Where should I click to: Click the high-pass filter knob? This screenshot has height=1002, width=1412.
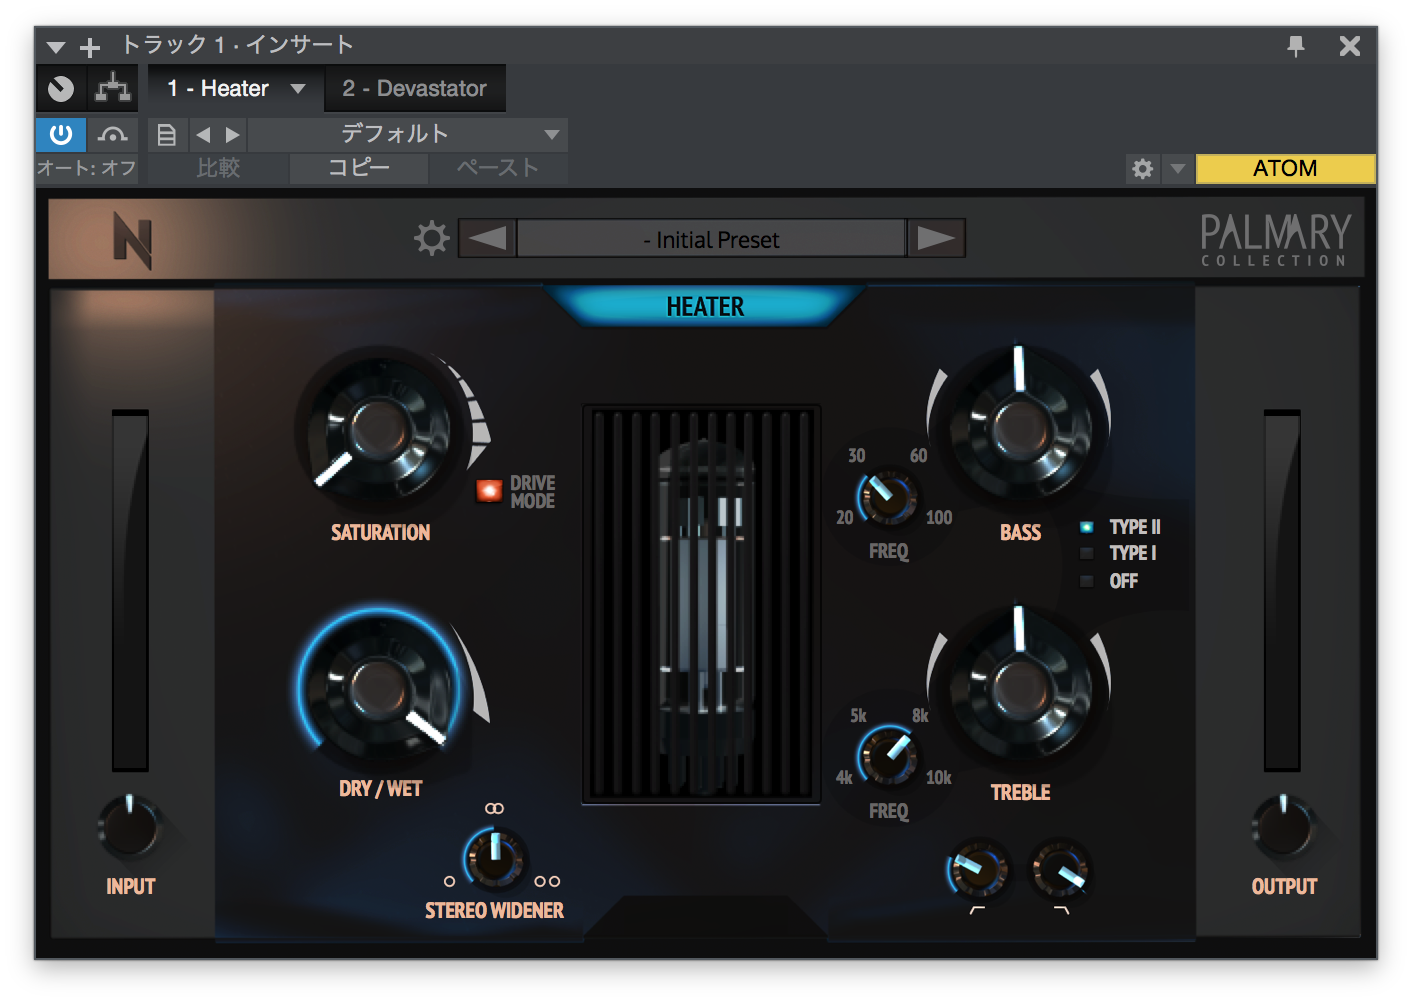tap(978, 869)
